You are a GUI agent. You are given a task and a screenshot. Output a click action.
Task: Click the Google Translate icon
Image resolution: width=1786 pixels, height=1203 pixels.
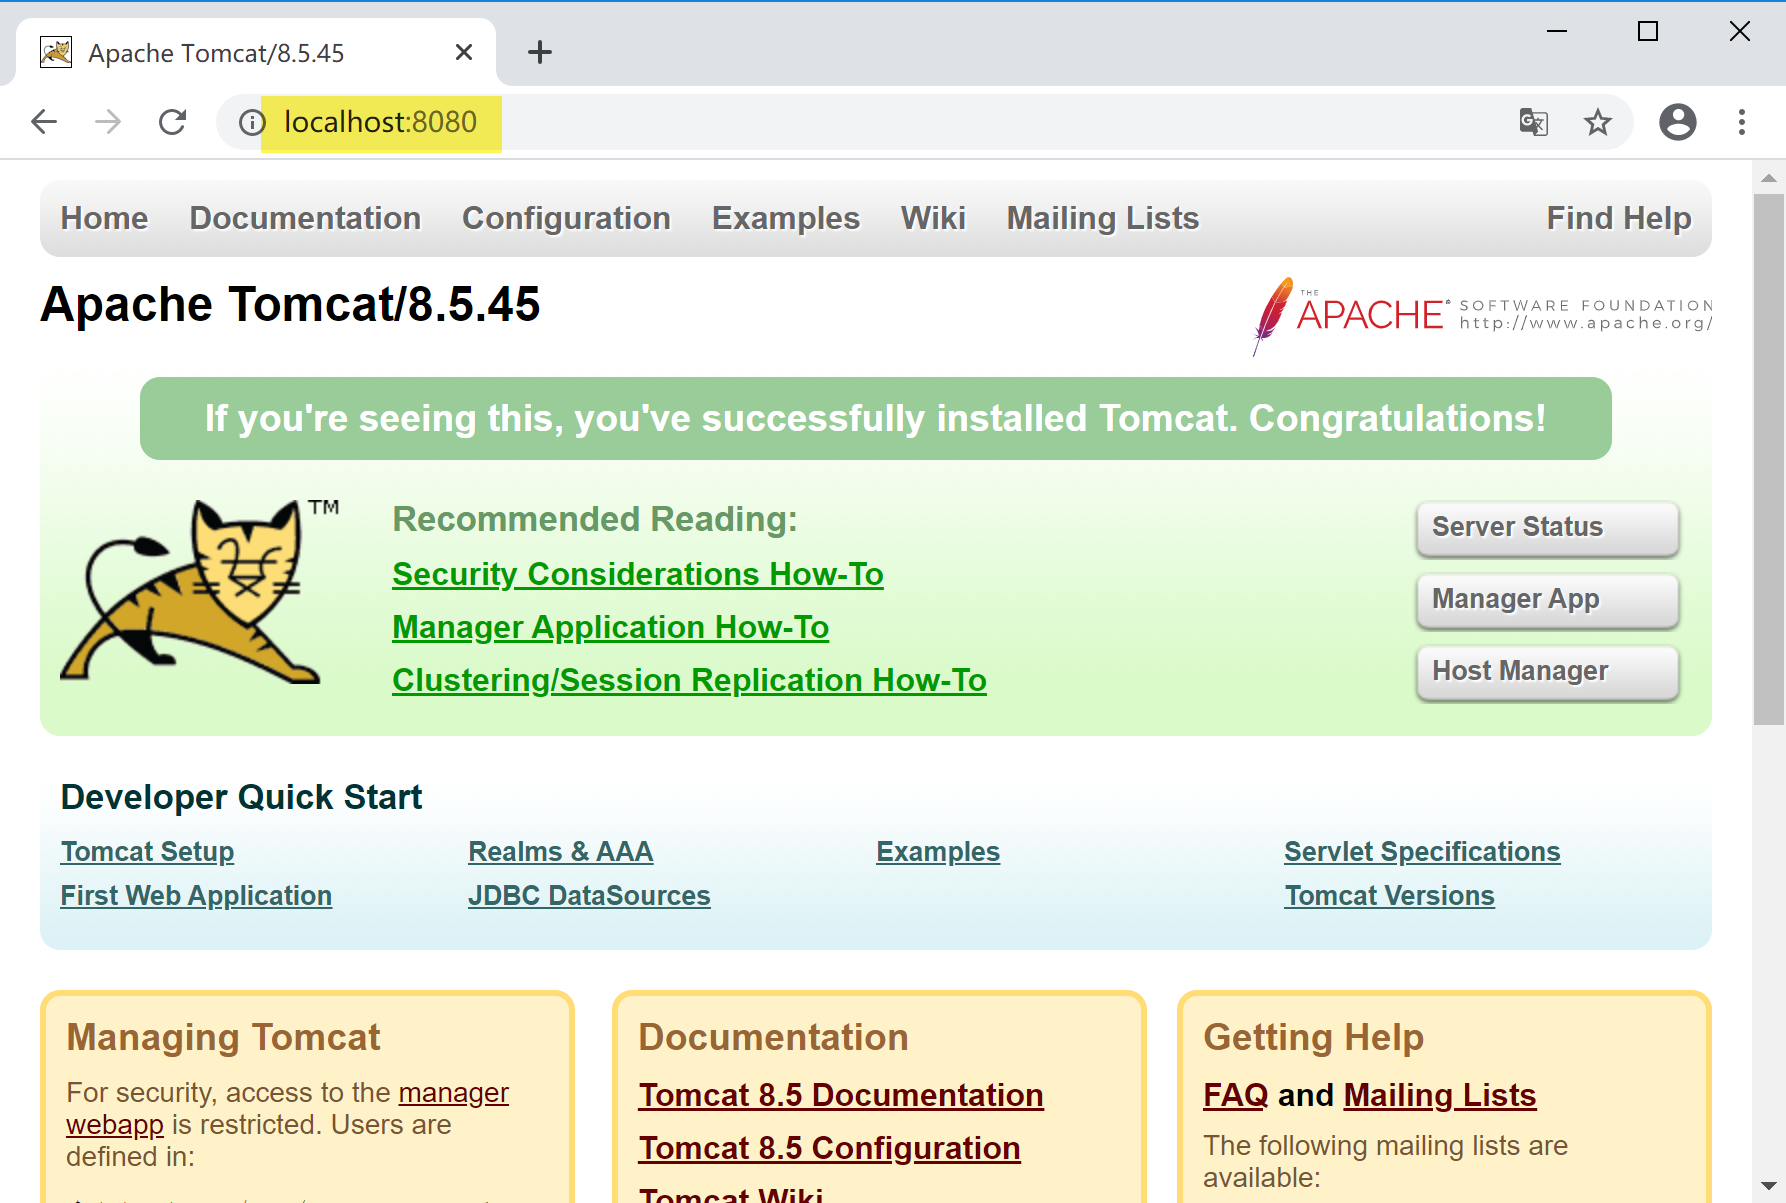[1534, 122]
